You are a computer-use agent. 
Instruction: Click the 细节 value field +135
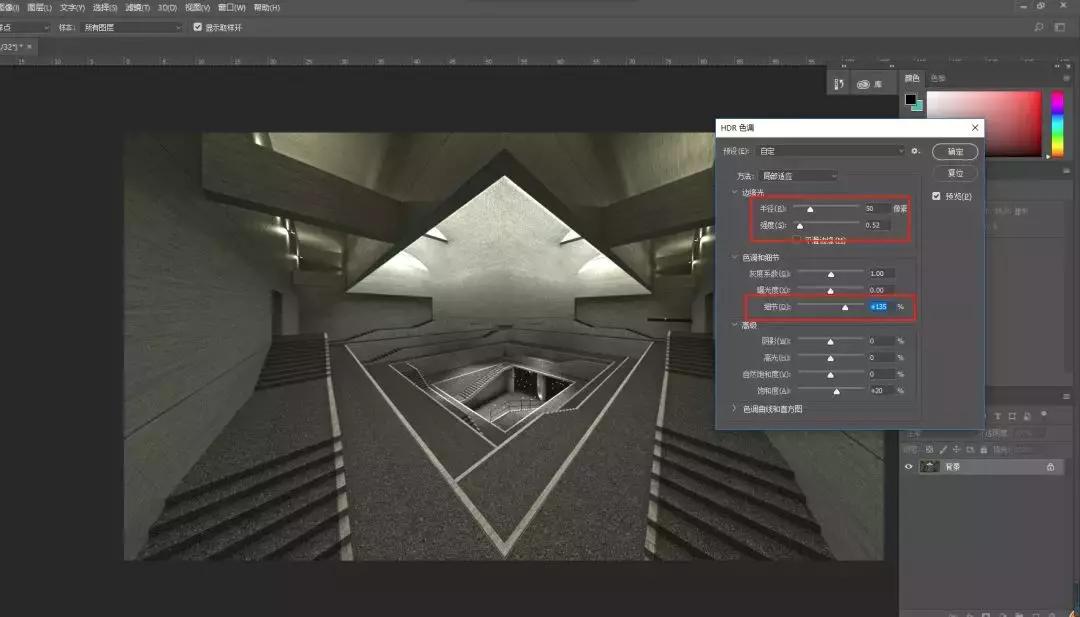(881, 307)
